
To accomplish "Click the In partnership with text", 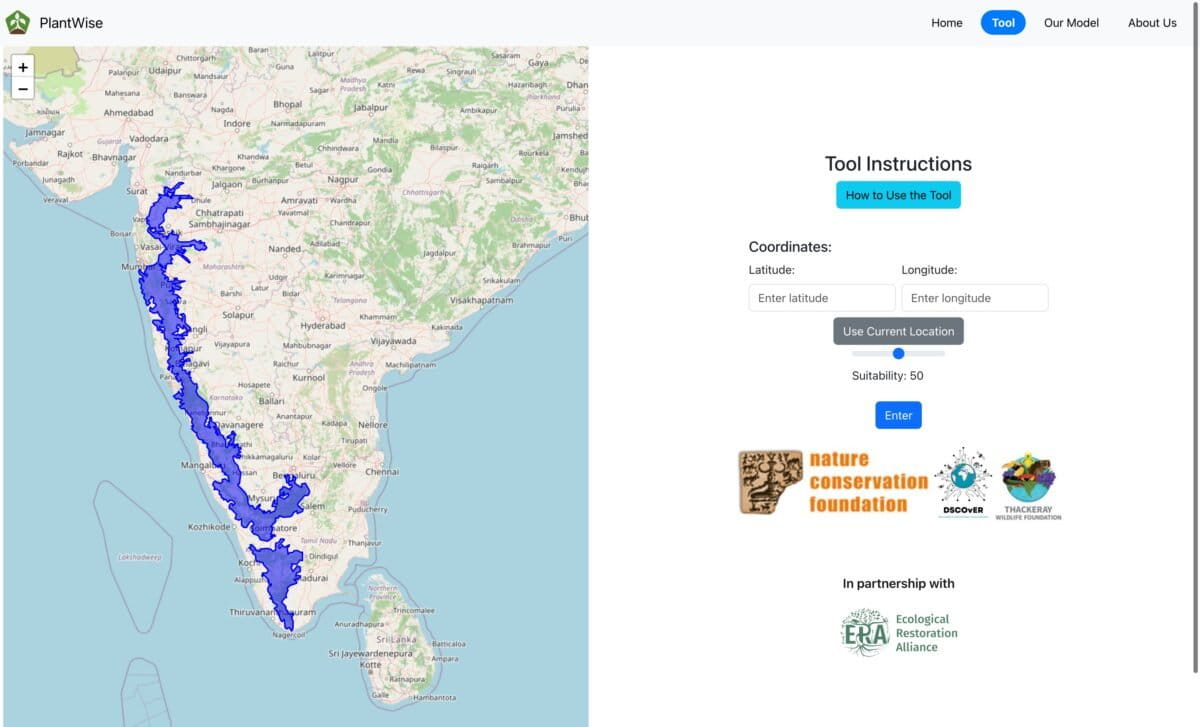I will (x=898, y=583).
